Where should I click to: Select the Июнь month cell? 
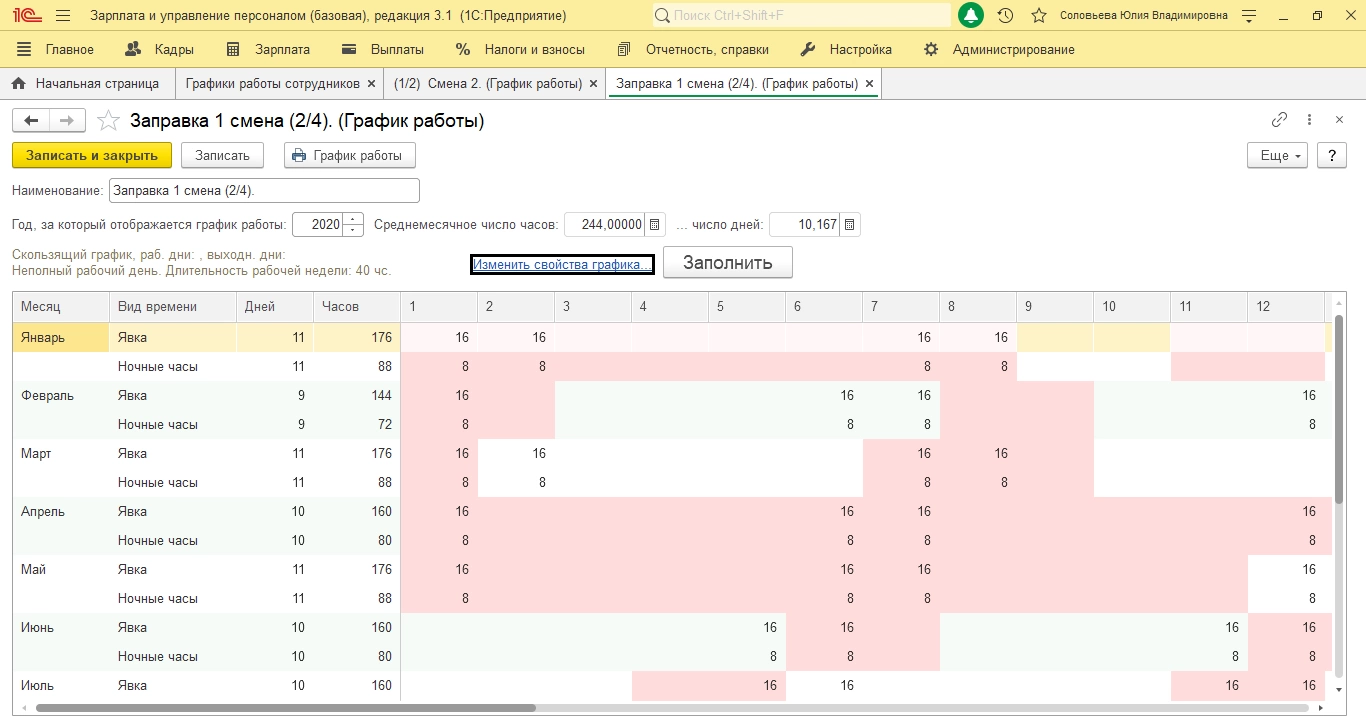60,628
